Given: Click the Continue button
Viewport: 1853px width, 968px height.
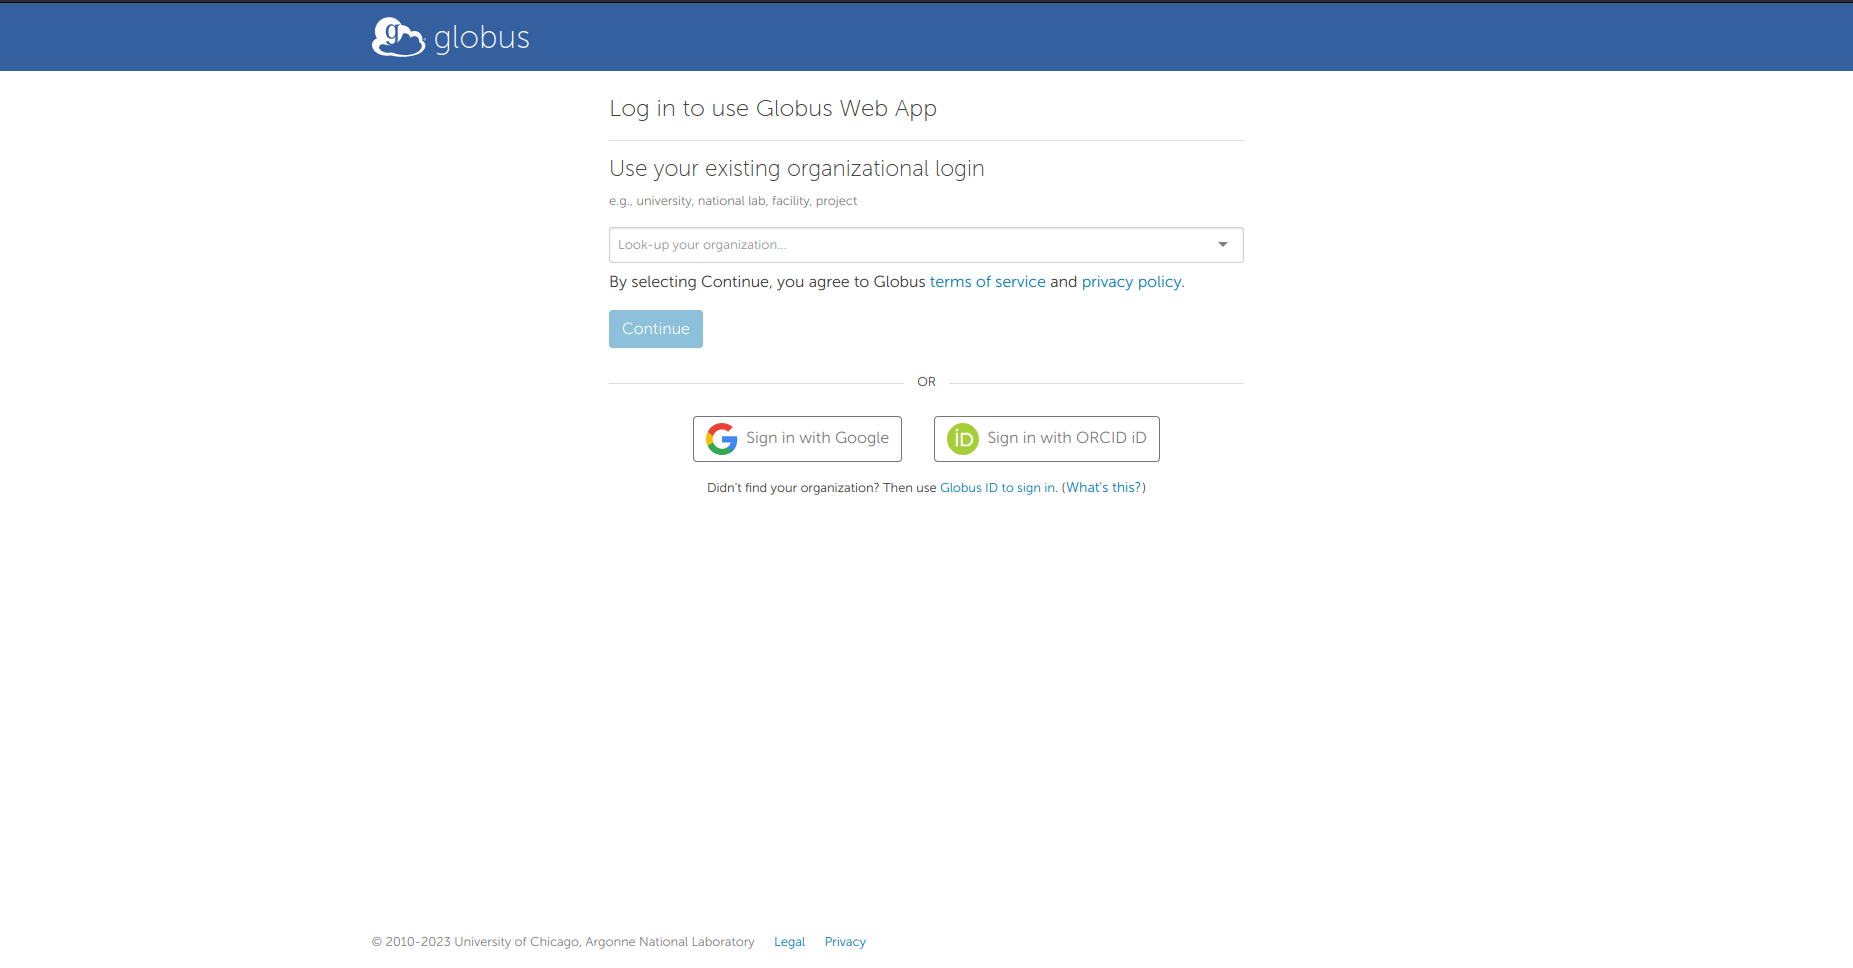Looking at the screenshot, I should pos(656,329).
